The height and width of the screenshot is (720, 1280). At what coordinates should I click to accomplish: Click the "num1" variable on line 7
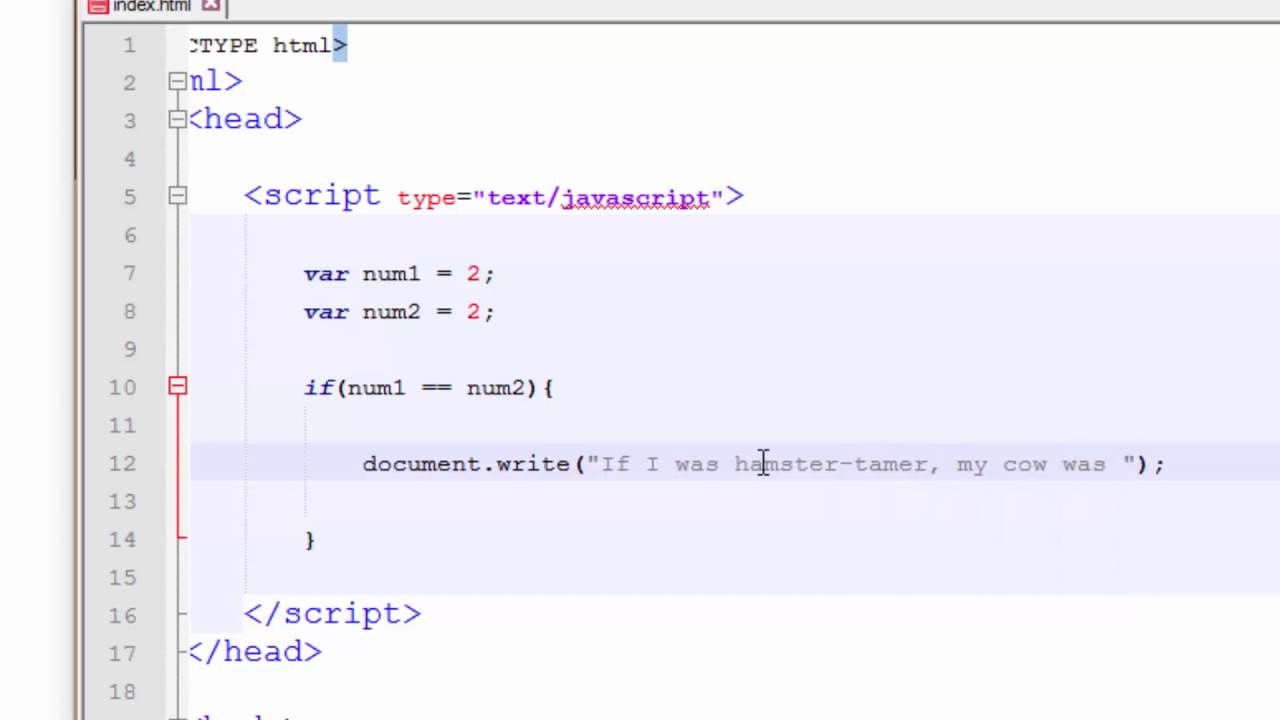[392, 274]
